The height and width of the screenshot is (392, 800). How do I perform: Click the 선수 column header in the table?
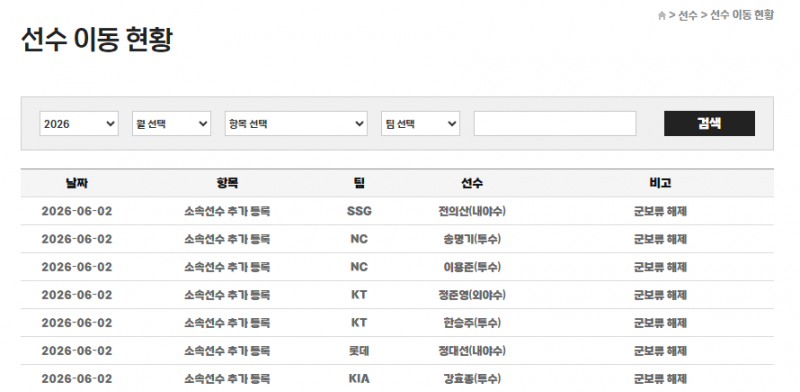[472, 183]
